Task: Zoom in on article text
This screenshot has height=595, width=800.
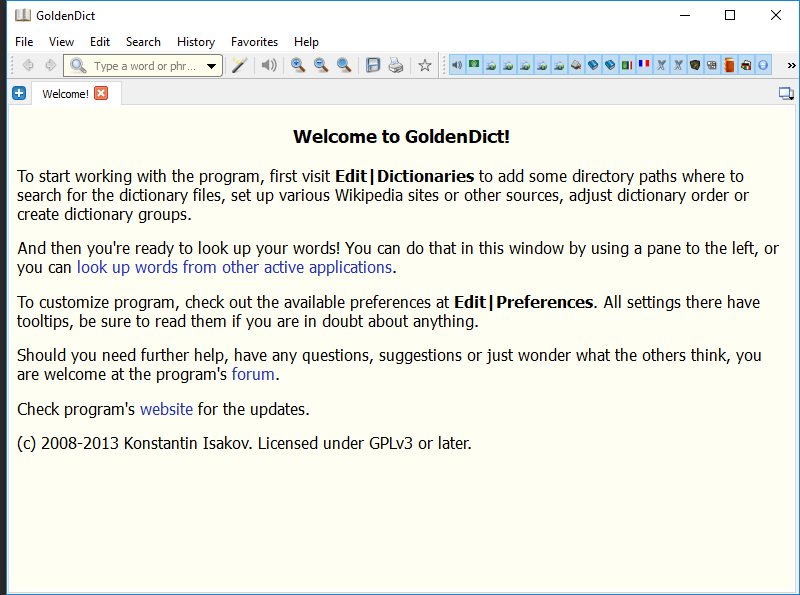Action: point(298,64)
